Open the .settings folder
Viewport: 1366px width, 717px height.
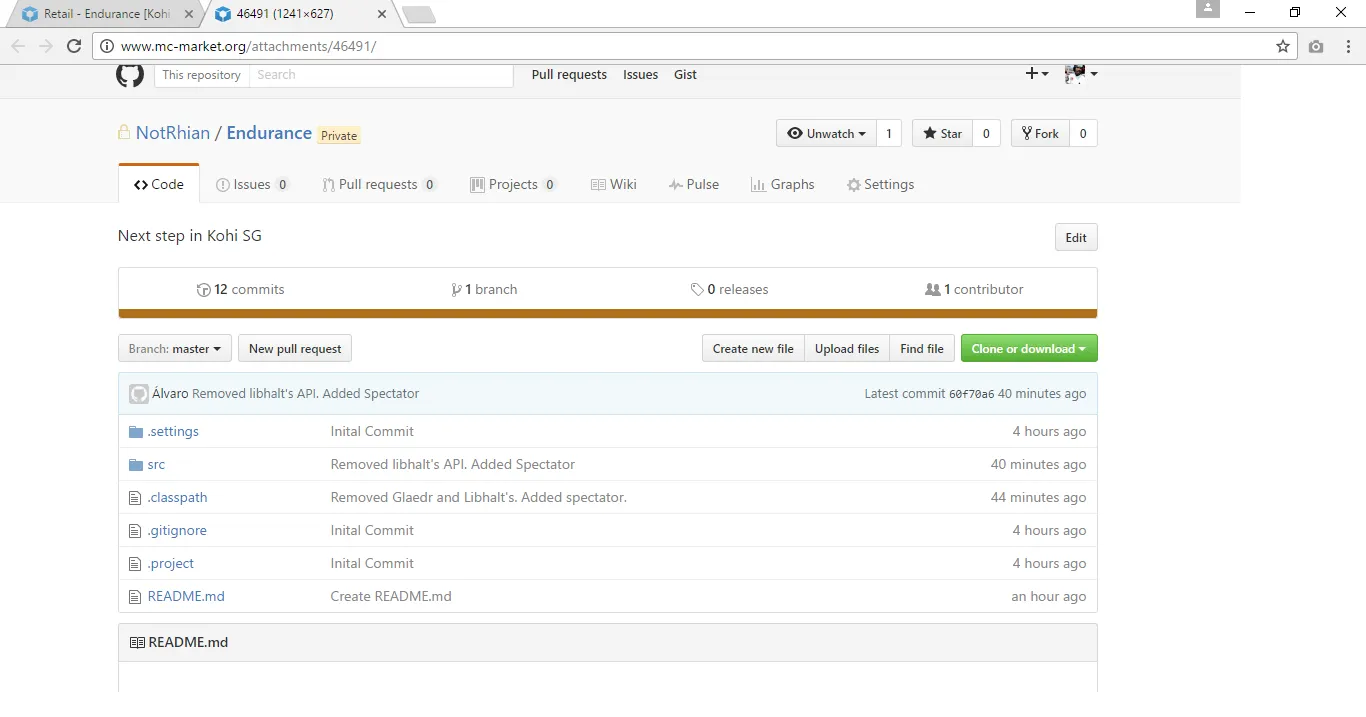[x=173, y=431]
